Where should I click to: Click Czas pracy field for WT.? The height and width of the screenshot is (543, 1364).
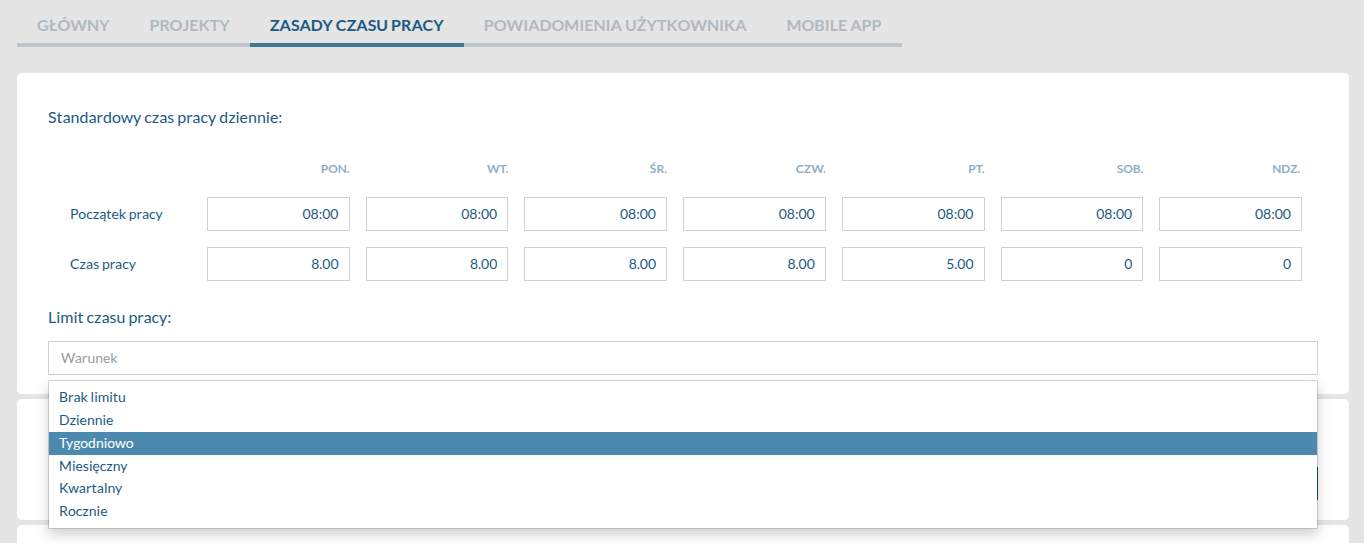tap(437, 264)
